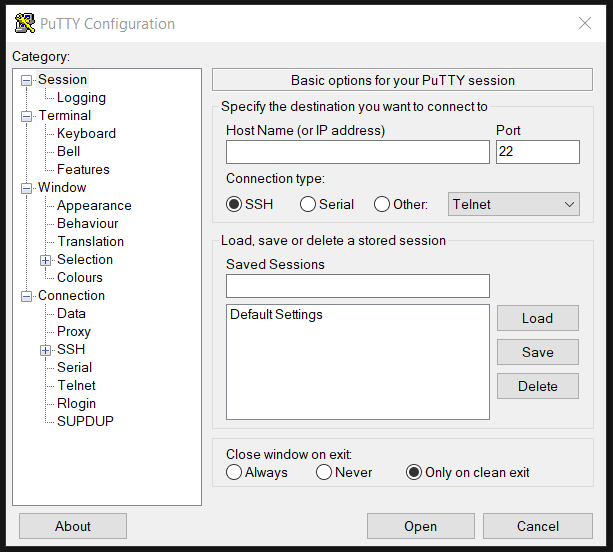Click the Save session button
This screenshot has height=552, width=613.
click(x=538, y=352)
